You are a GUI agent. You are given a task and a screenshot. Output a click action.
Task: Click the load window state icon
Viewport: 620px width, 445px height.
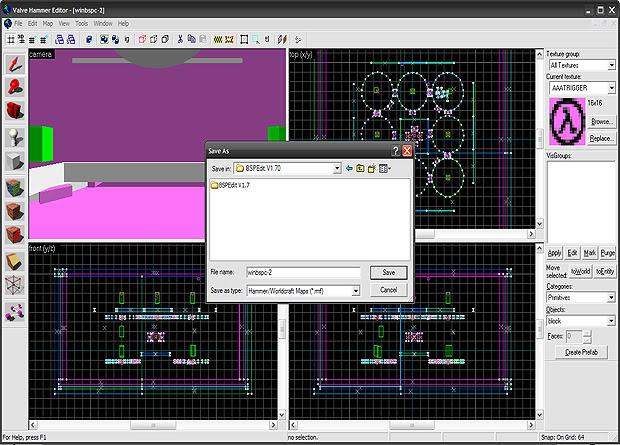tap(59, 39)
